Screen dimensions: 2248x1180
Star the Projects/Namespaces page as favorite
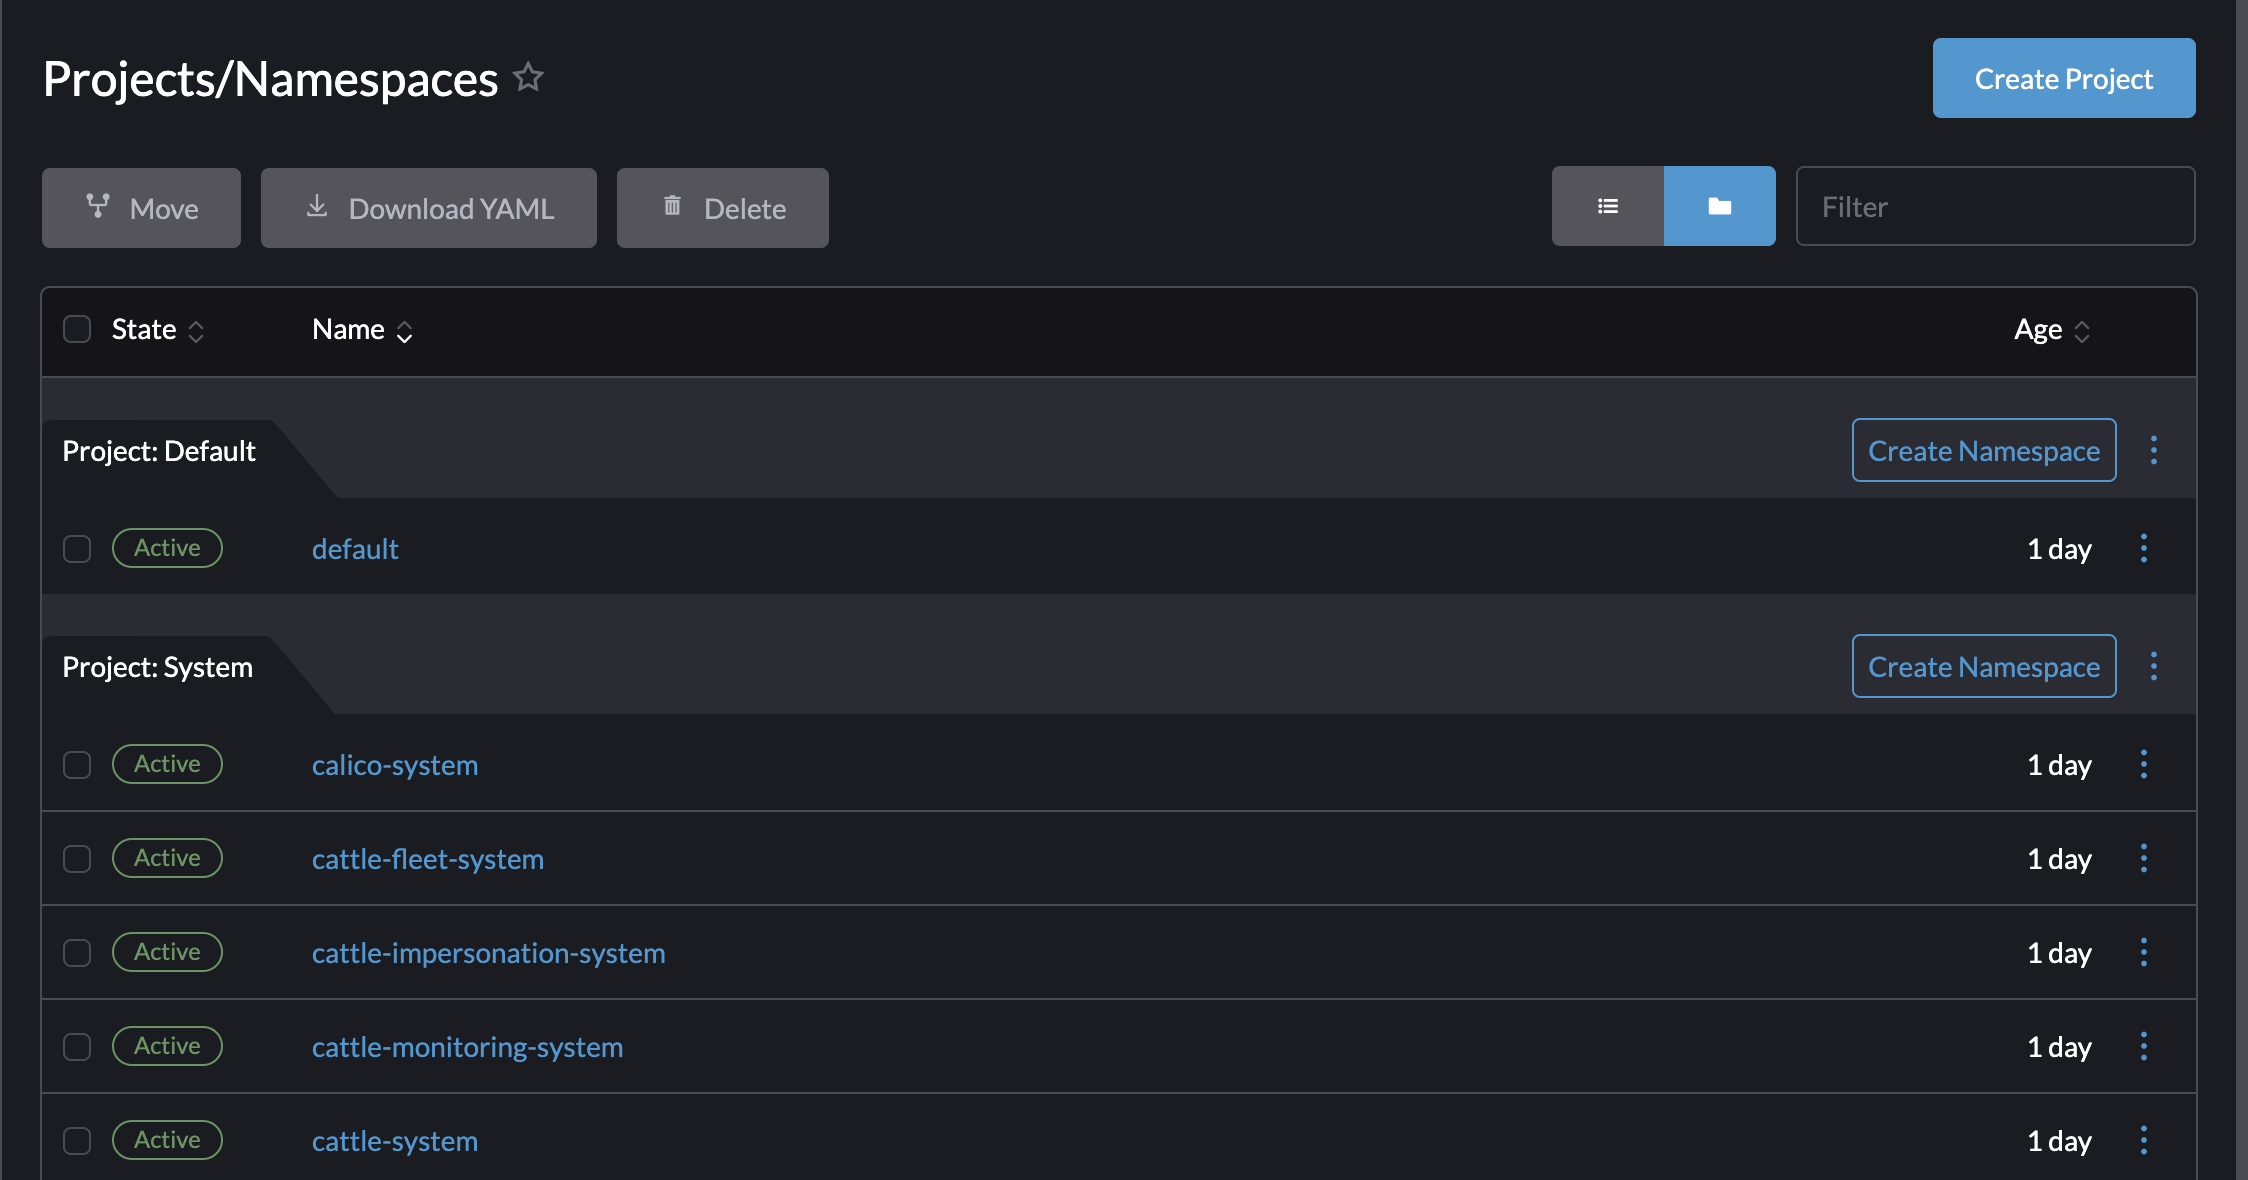(529, 77)
